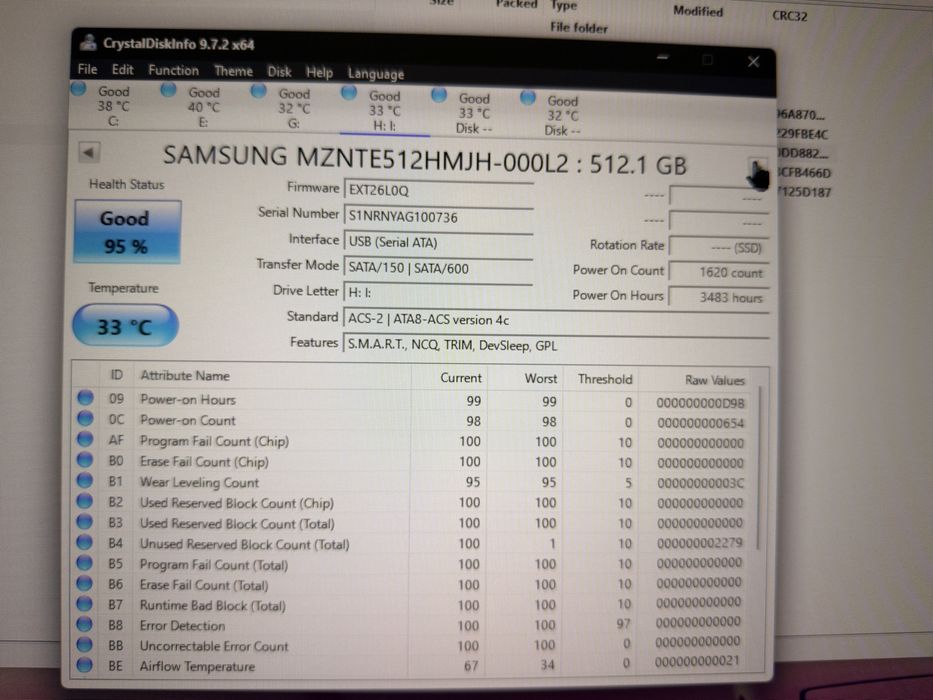This screenshot has height=700, width=933.
Task: Click raw value 000000002279
Action: (699, 543)
